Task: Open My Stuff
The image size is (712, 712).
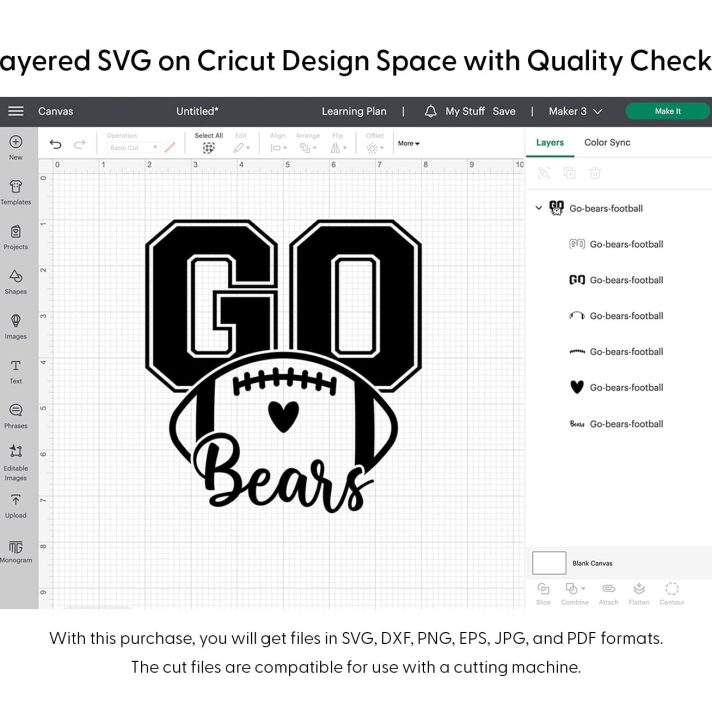Action: click(x=465, y=111)
